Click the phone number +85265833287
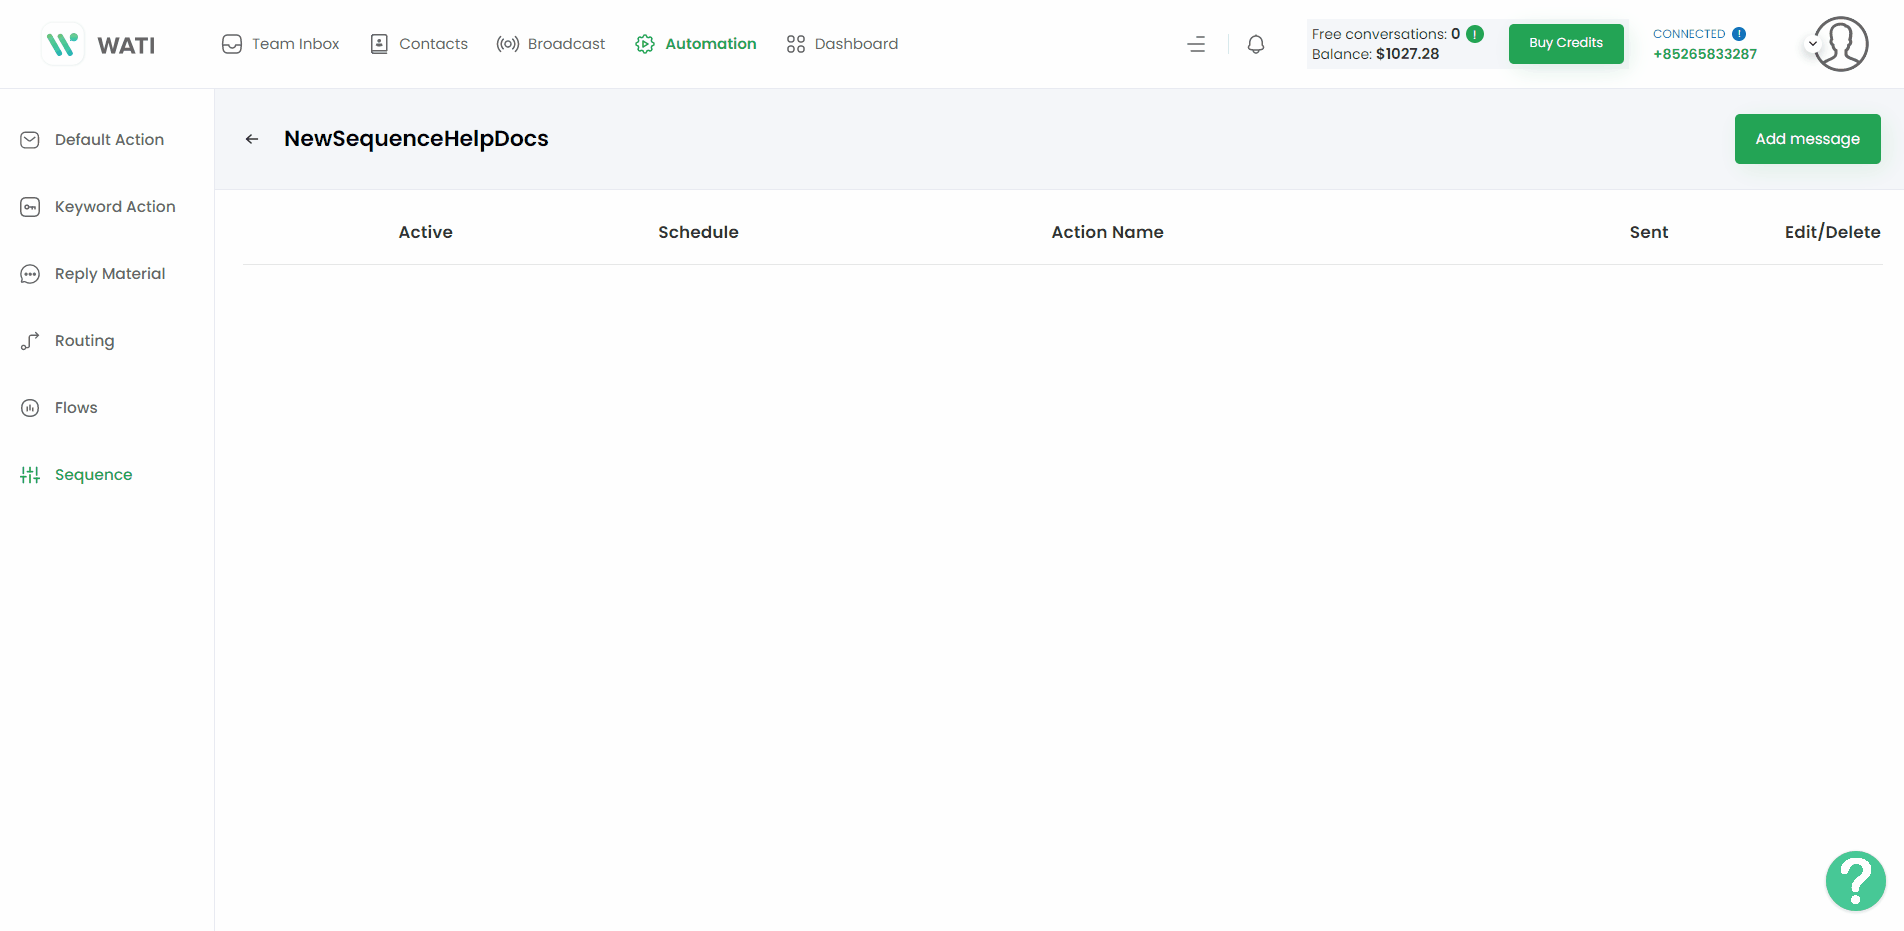 [1705, 54]
